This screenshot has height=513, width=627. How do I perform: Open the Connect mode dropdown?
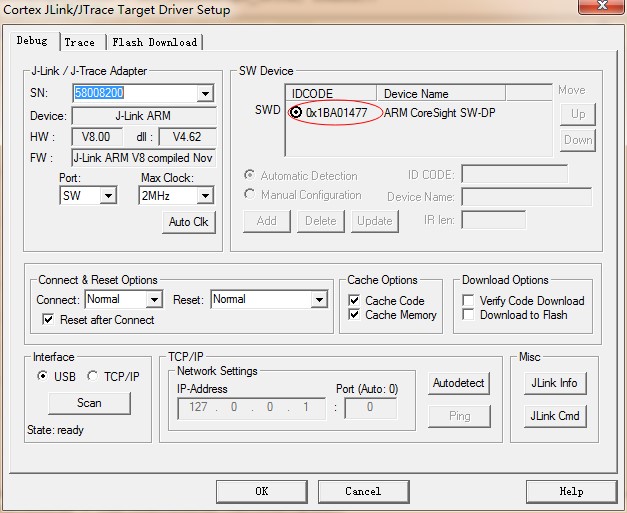pyautogui.click(x=154, y=299)
